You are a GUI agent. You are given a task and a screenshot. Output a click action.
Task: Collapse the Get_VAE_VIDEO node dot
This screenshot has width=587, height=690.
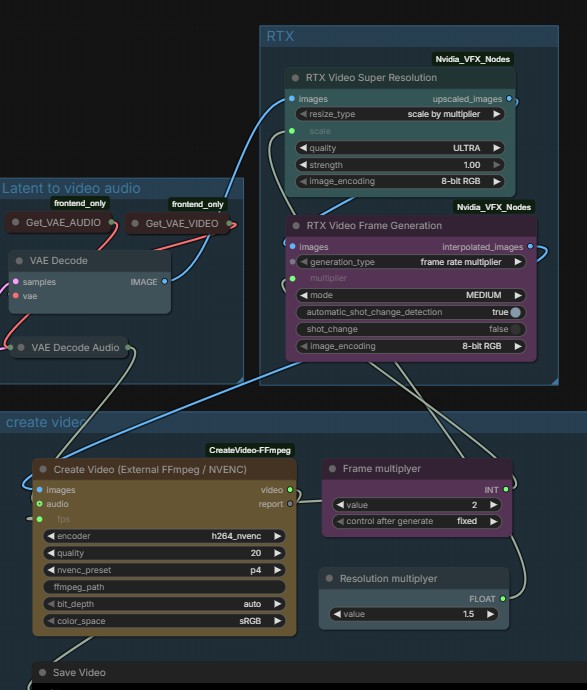point(135,224)
